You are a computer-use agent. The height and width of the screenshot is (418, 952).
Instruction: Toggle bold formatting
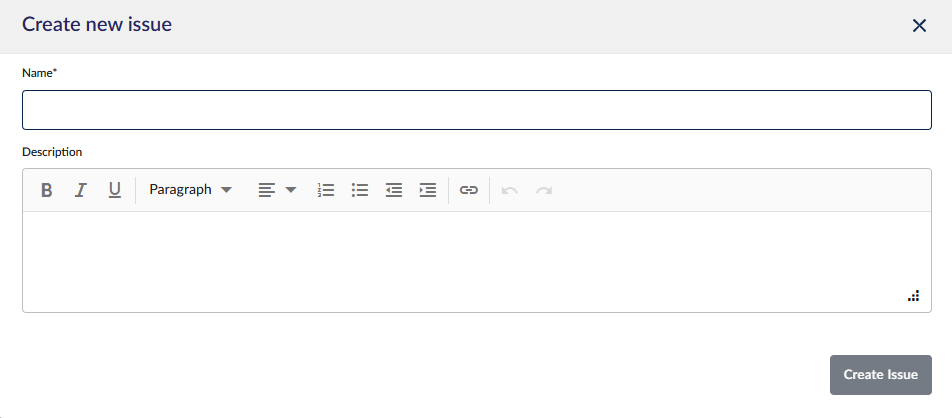coord(46,190)
